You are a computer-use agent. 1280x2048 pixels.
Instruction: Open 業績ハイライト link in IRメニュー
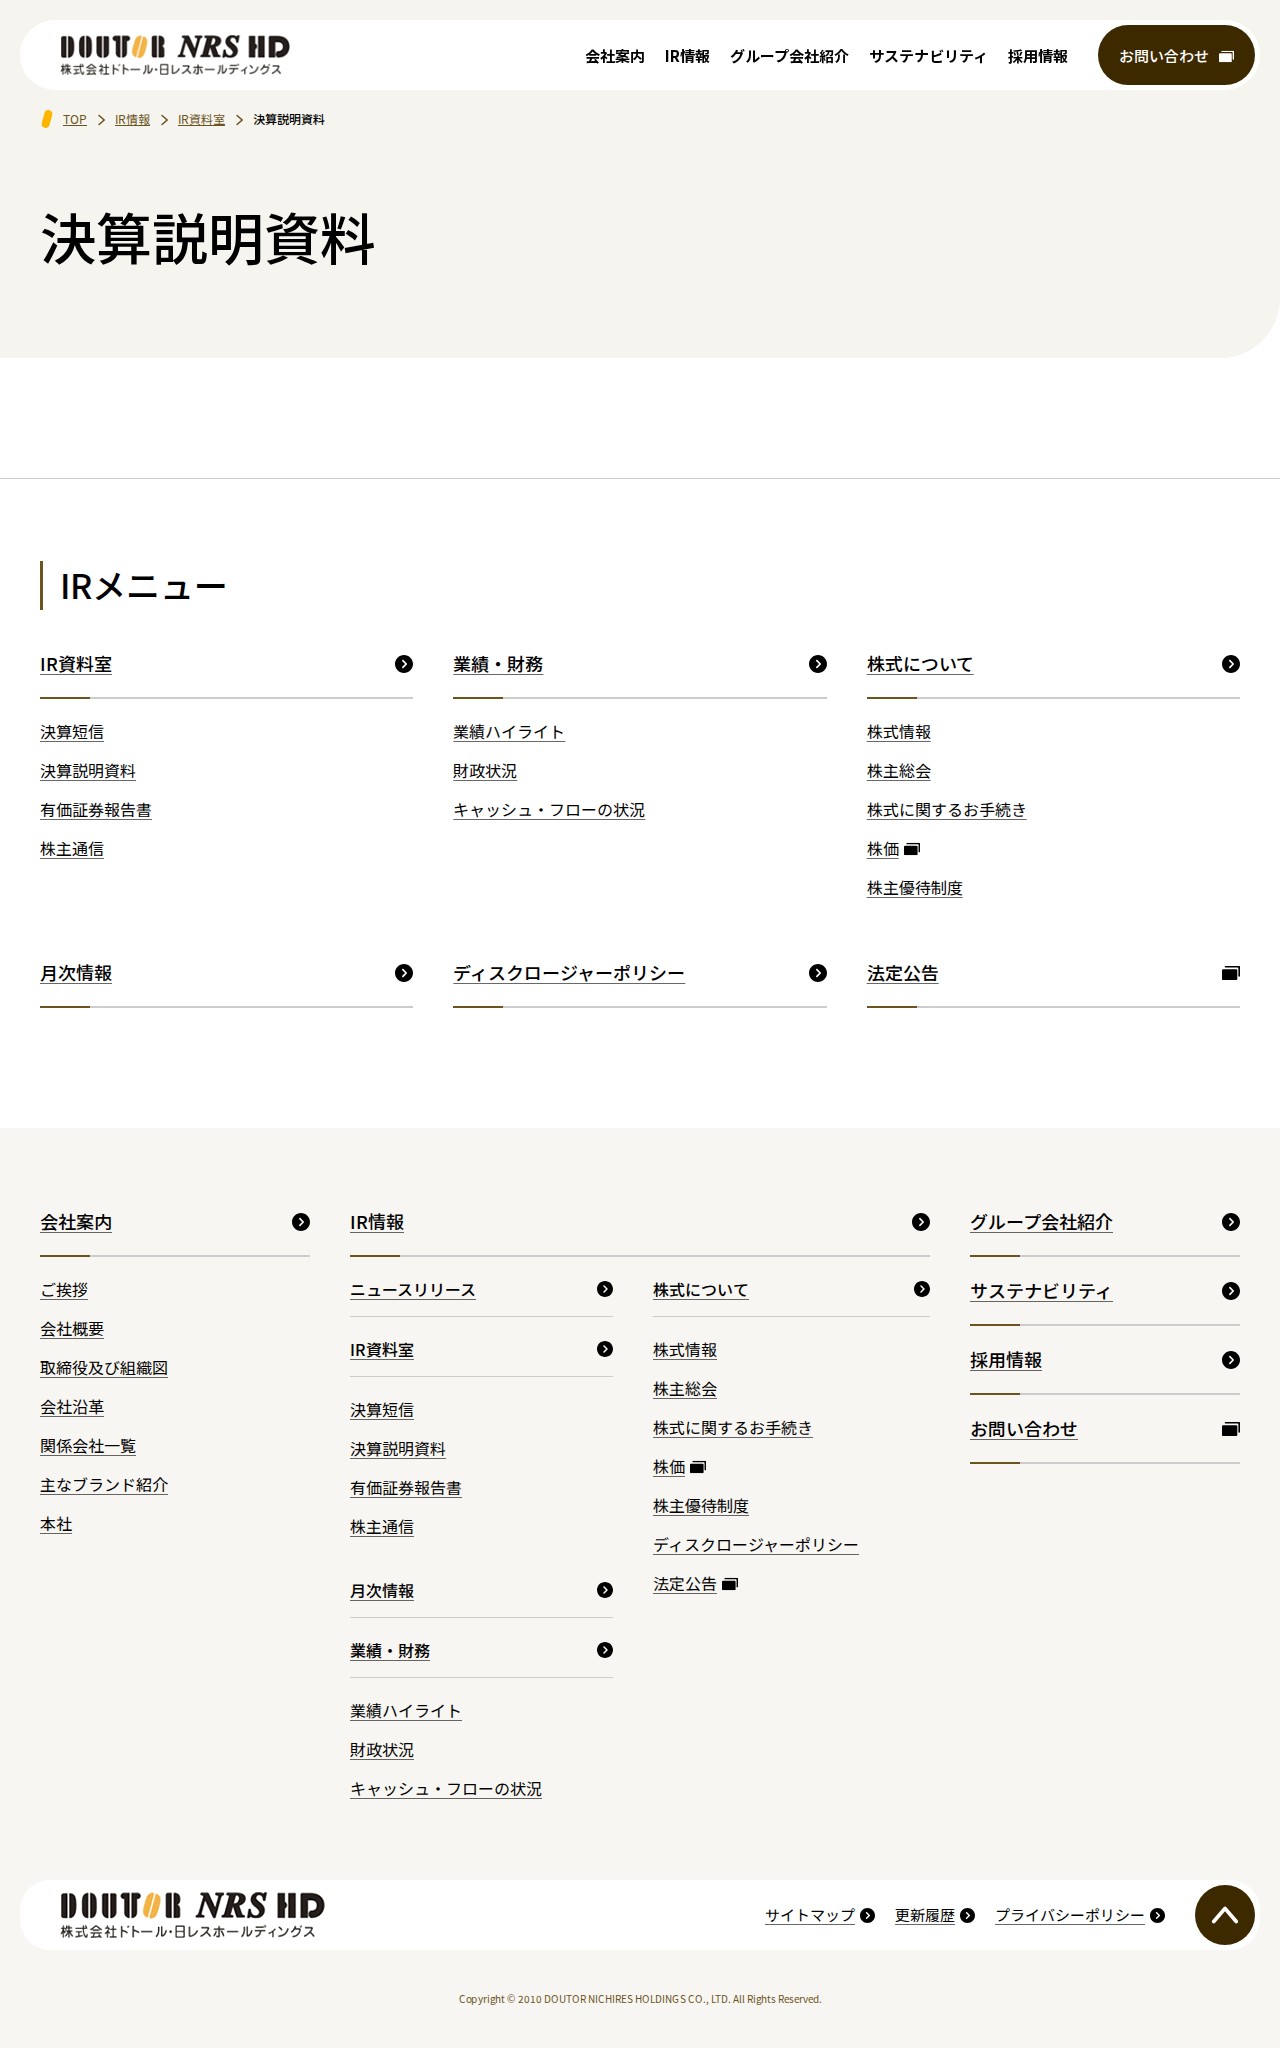pos(509,732)
